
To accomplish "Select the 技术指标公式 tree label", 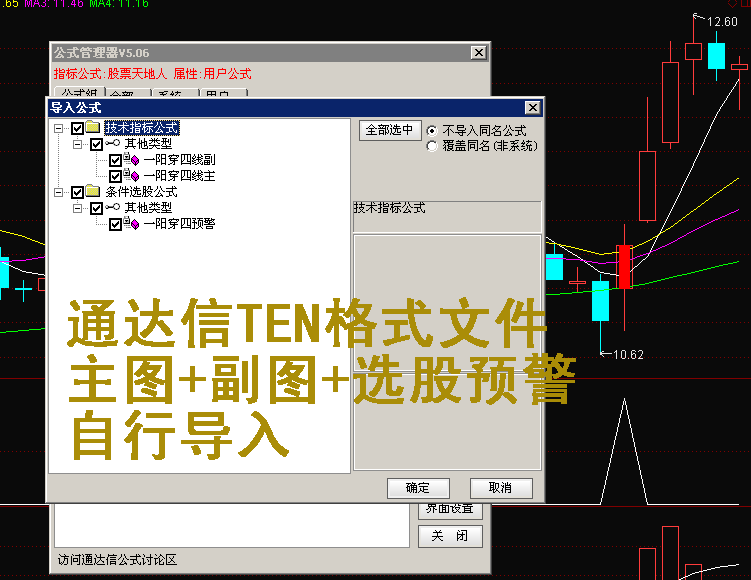I will 142,127.
